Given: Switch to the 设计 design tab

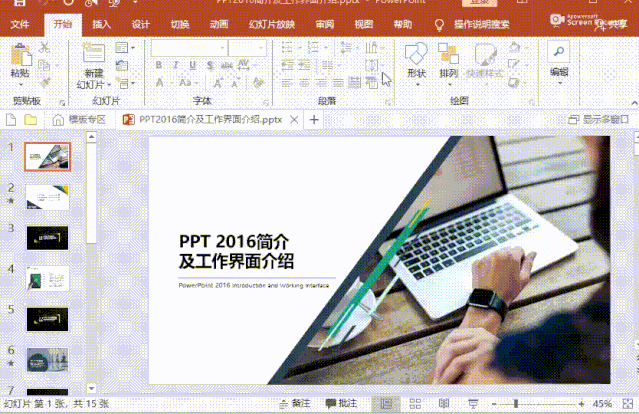Looking at the screenshot, I should [x=141, y=24].
